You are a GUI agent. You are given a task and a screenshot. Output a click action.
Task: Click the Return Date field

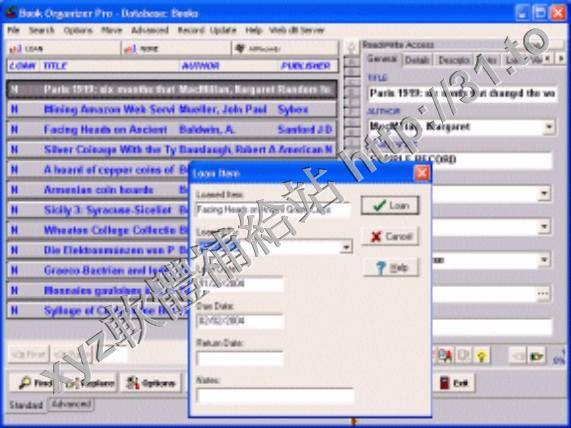(240, 358)
